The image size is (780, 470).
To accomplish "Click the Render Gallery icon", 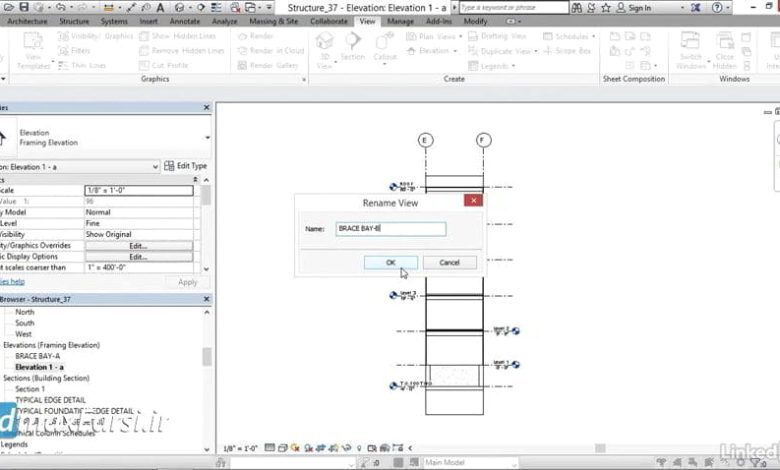I will point(242,65).
